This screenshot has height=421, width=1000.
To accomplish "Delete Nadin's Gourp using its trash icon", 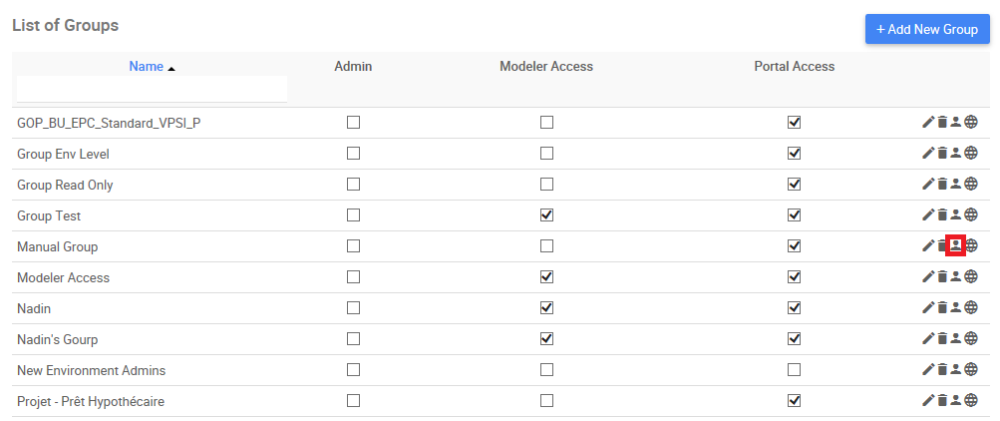I will click(942, 339).
